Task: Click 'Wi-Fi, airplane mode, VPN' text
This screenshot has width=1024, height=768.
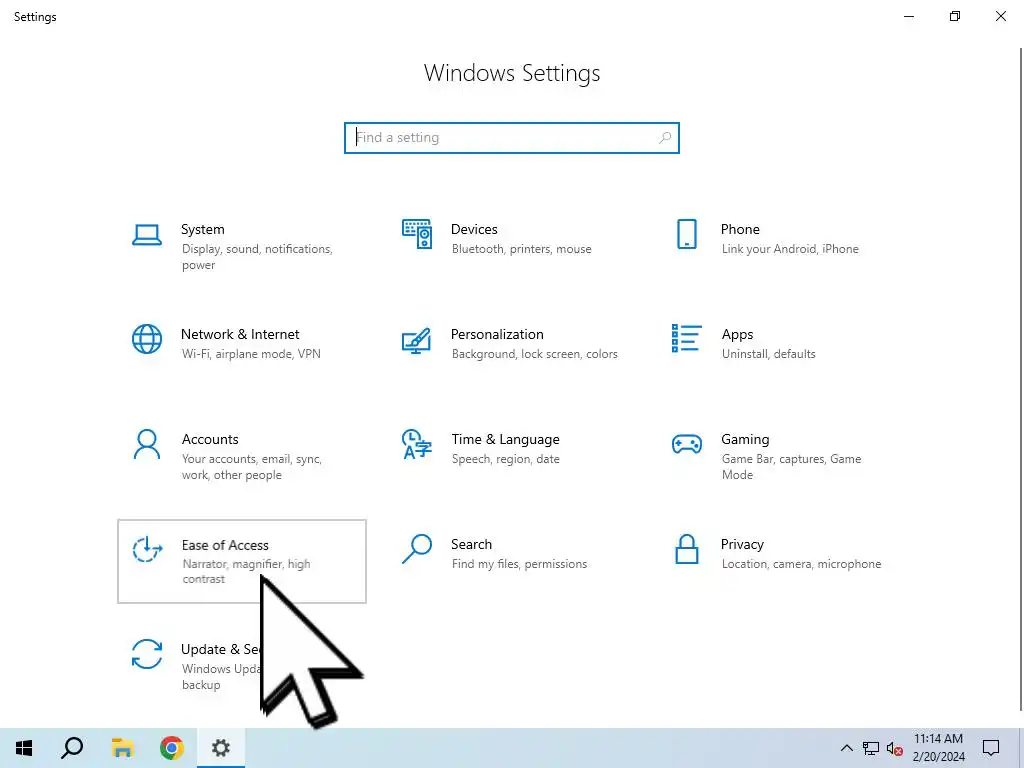Action: pos(251,354)
